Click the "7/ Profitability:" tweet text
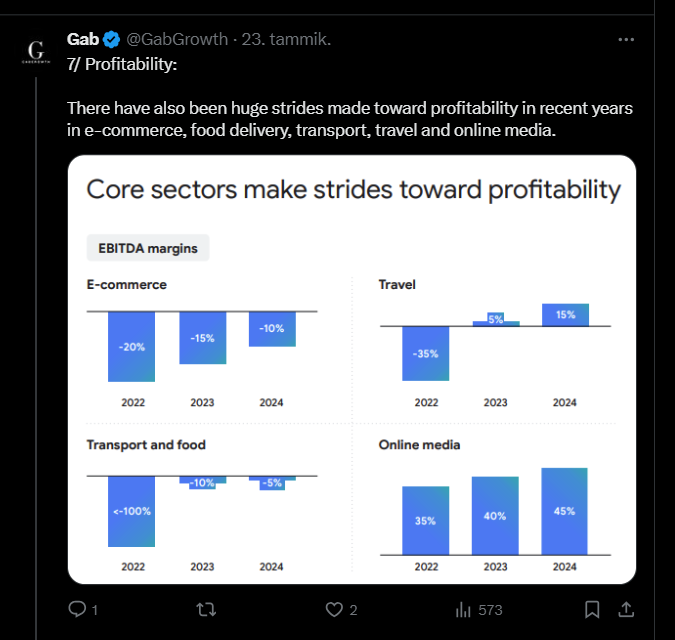Viewport: 675px width, 640px height. (121, 64)
